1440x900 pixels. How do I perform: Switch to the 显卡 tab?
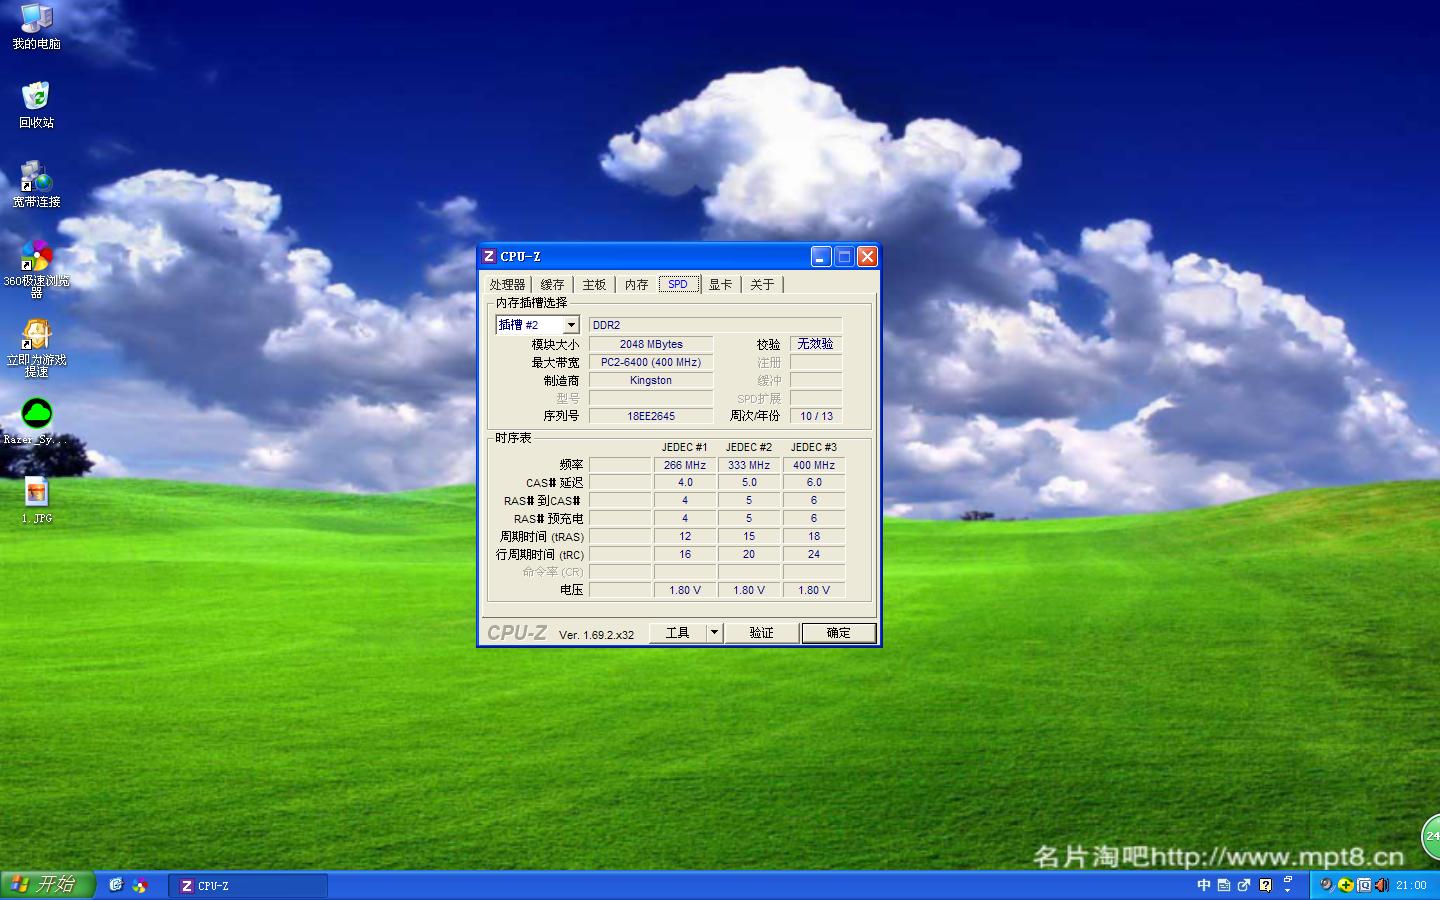pos(720,285)
